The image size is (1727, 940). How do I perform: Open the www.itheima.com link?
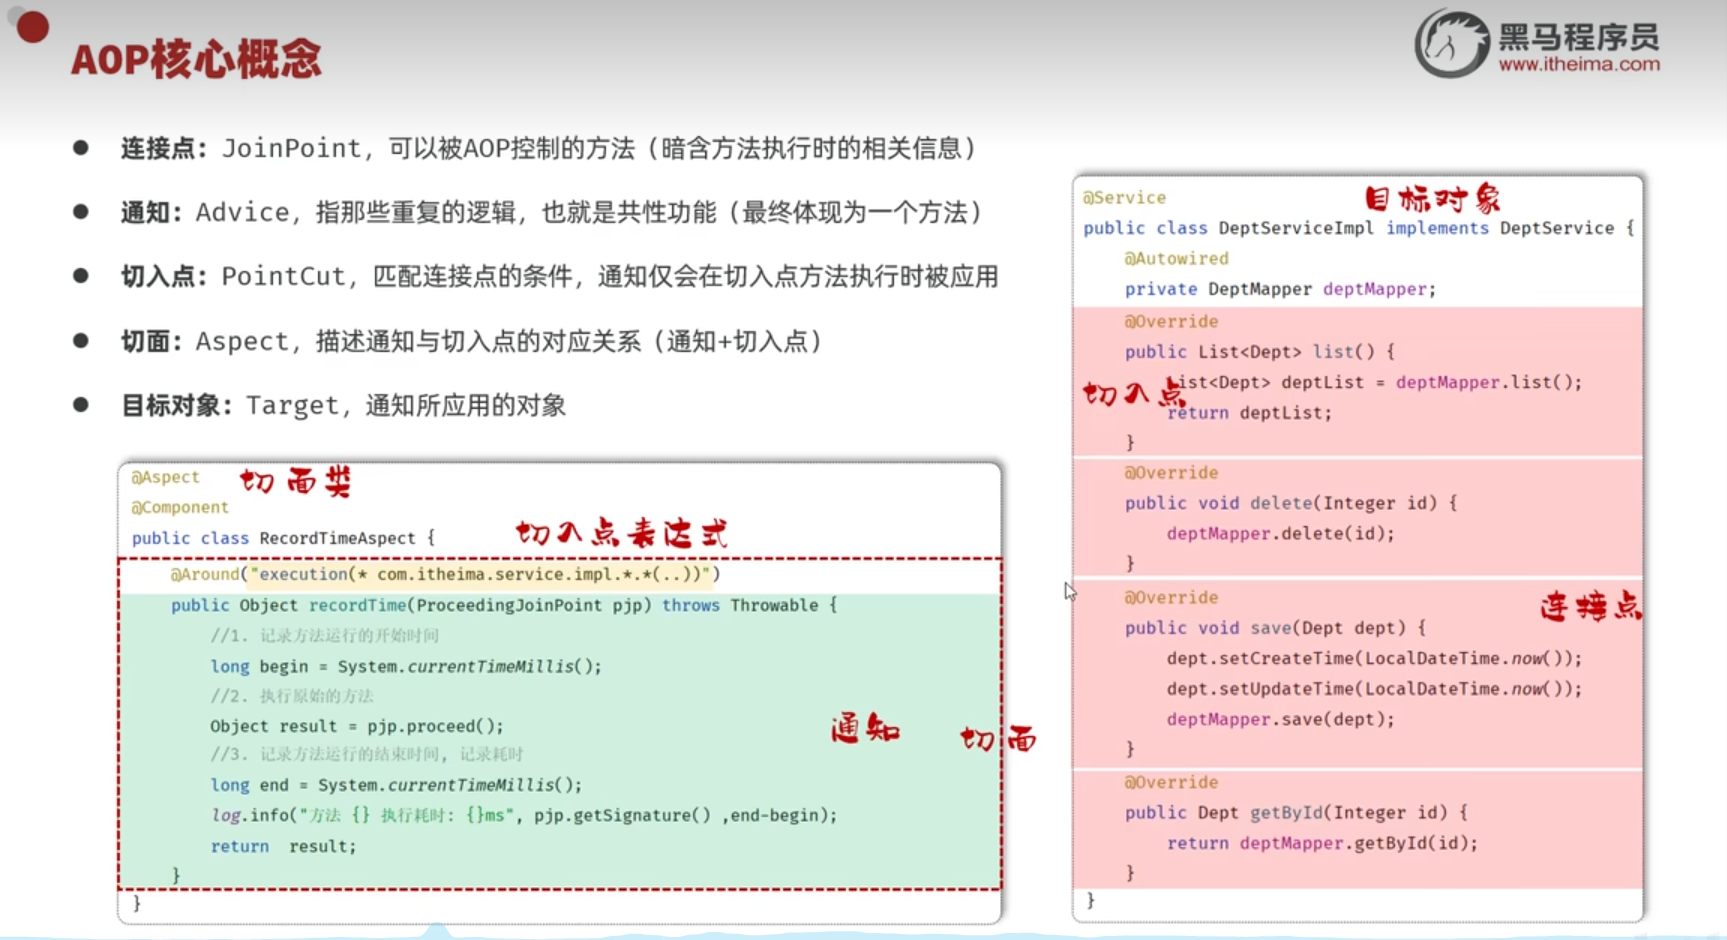pos(1577,62)
